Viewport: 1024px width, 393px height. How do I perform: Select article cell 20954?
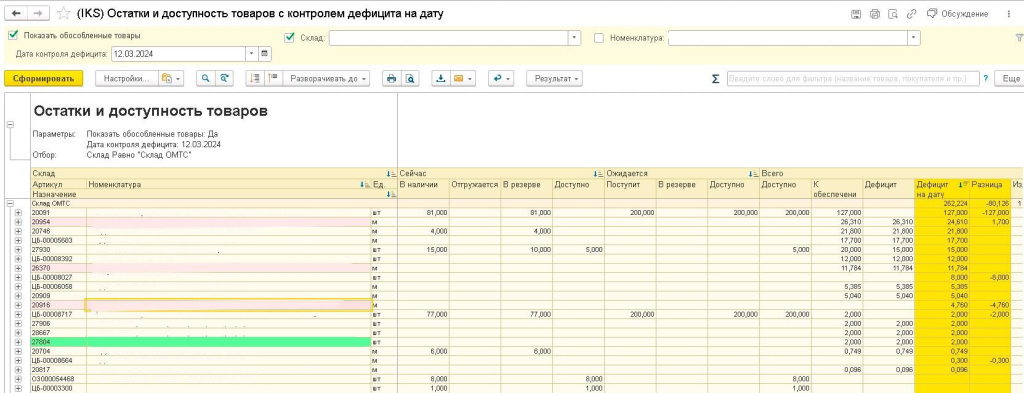pyautogui.click(x=58, y=222)
